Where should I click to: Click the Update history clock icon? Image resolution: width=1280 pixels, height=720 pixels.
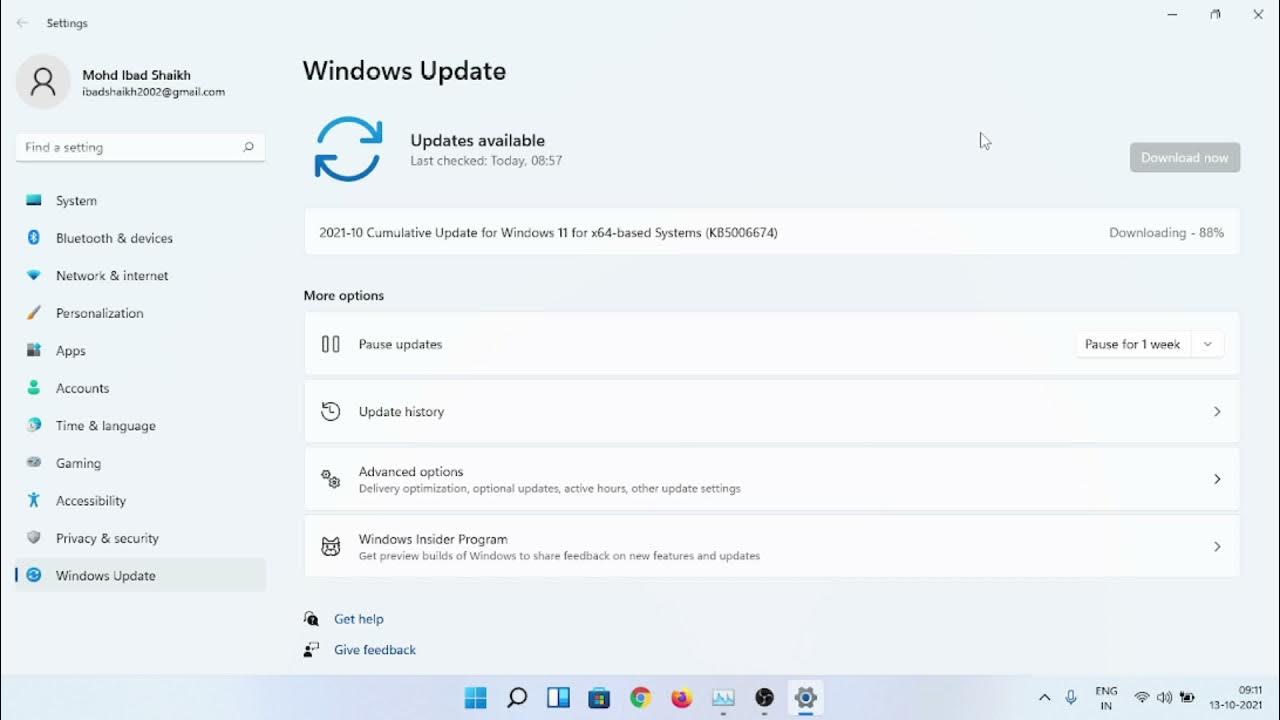tap(331, 411)
